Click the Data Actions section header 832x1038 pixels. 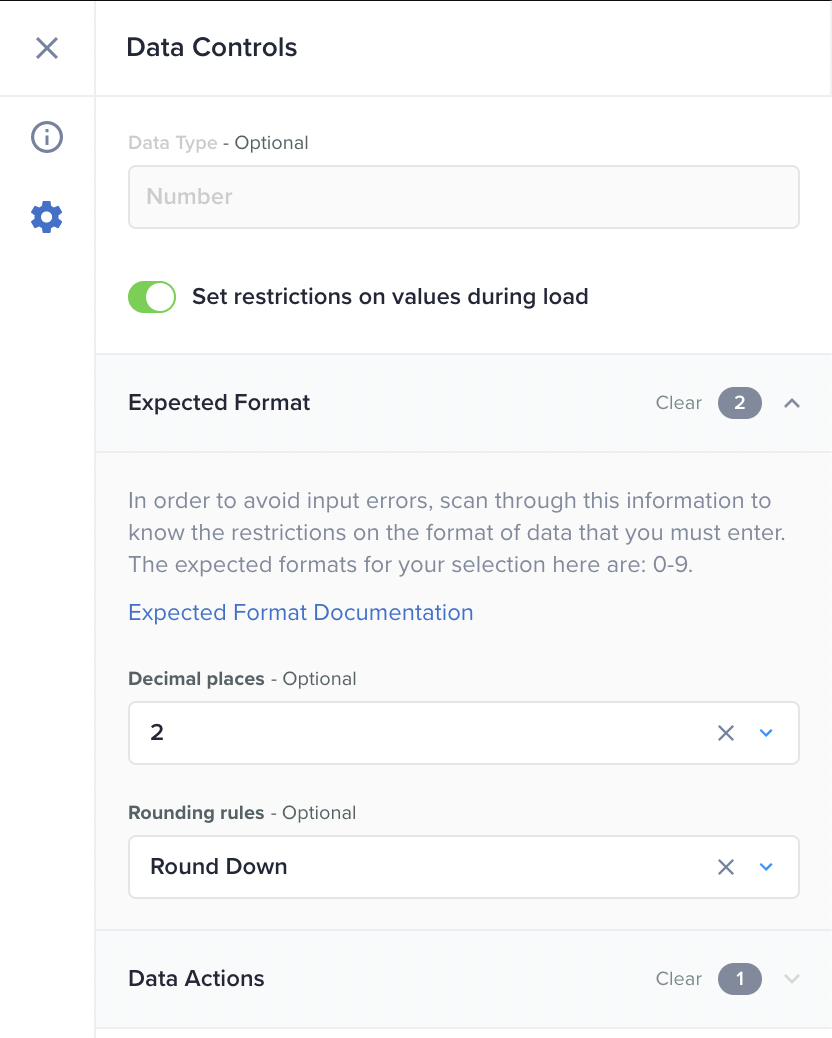click(197, 979)
